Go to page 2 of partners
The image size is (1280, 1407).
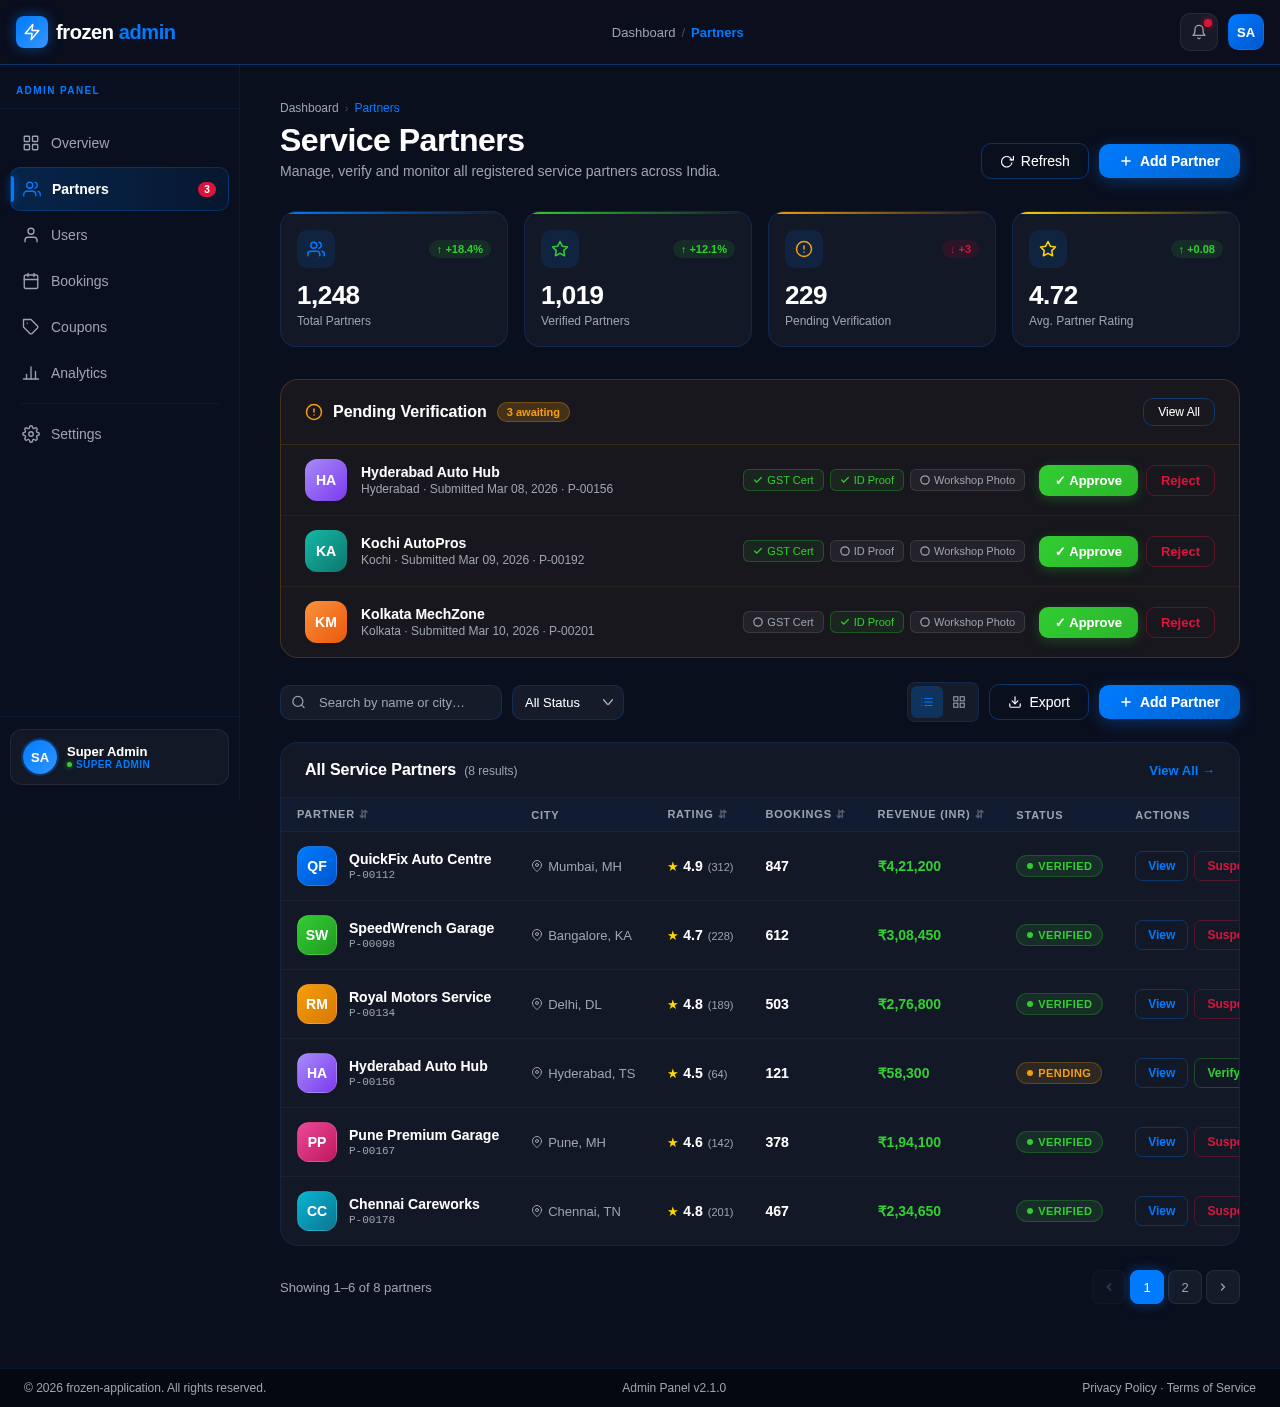(1184, 1287)
